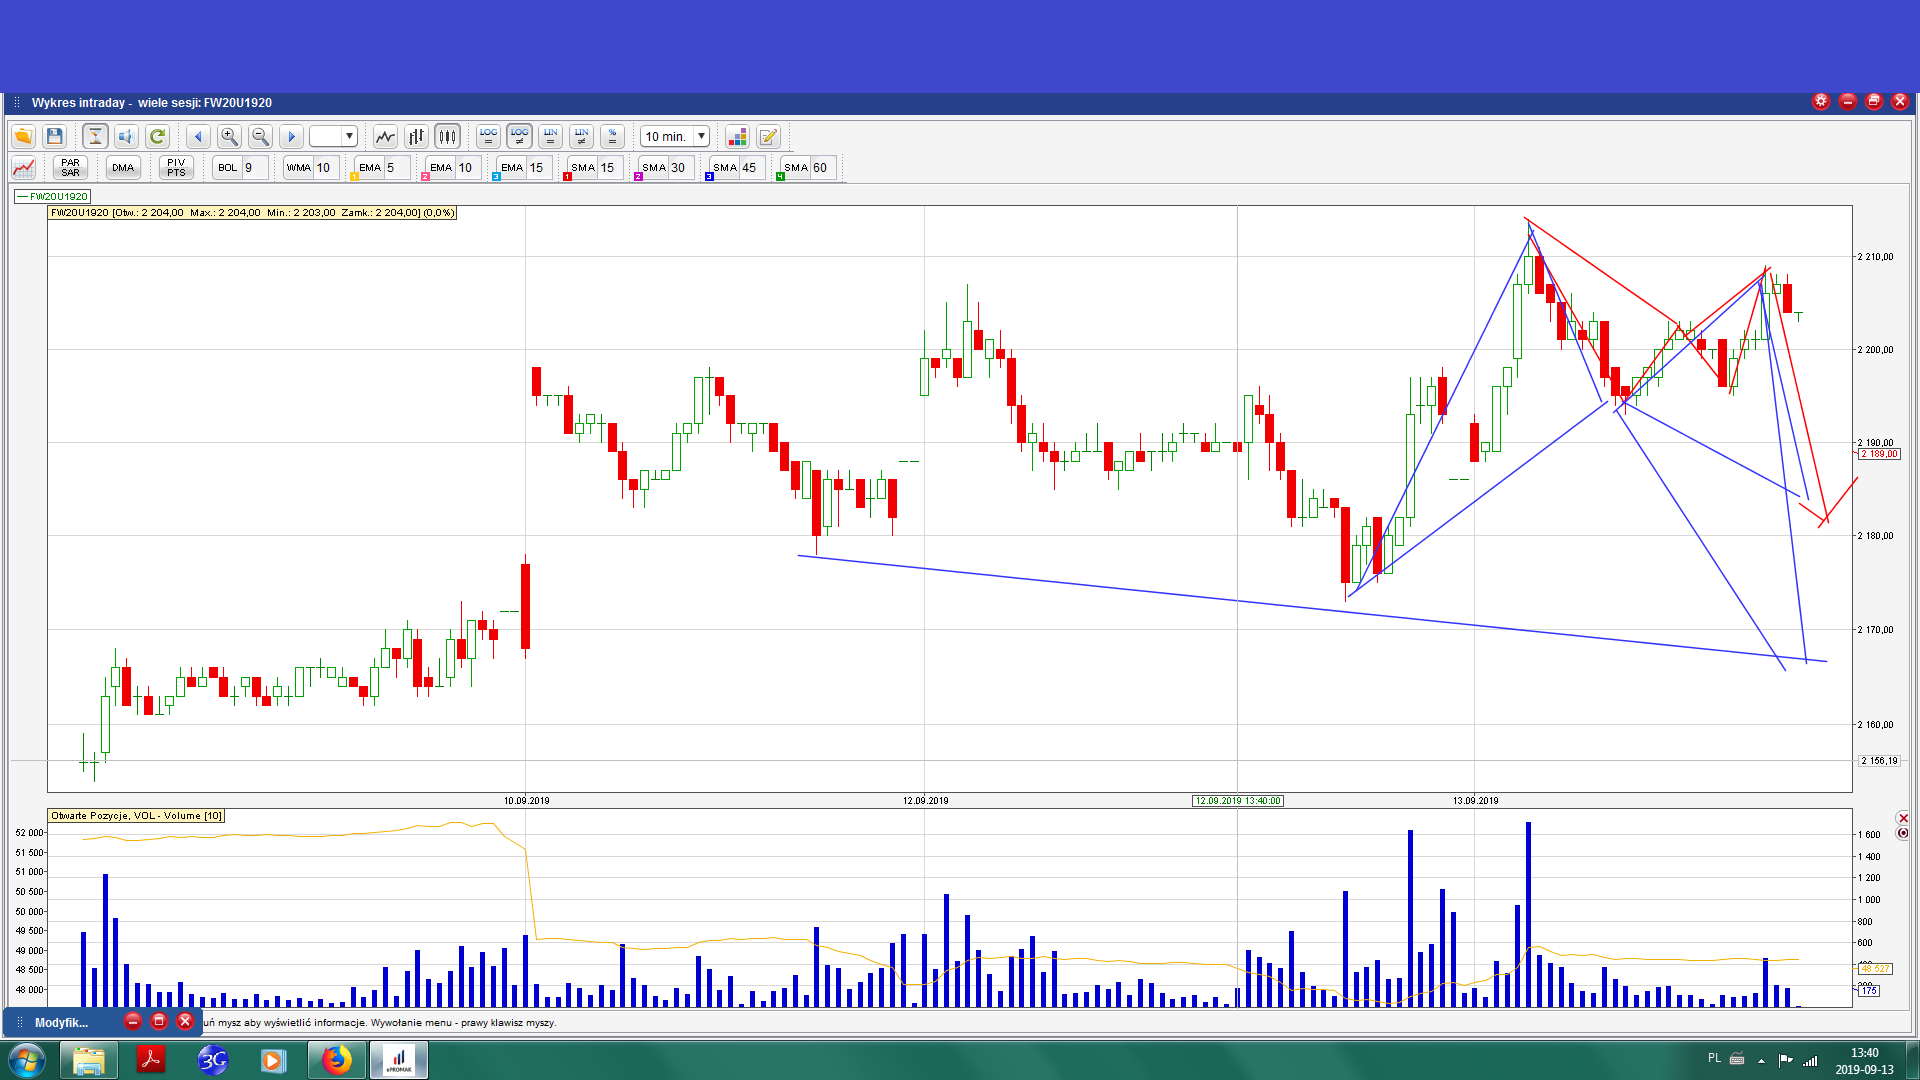Click the green refresh arrow icon

pos(157,136)
